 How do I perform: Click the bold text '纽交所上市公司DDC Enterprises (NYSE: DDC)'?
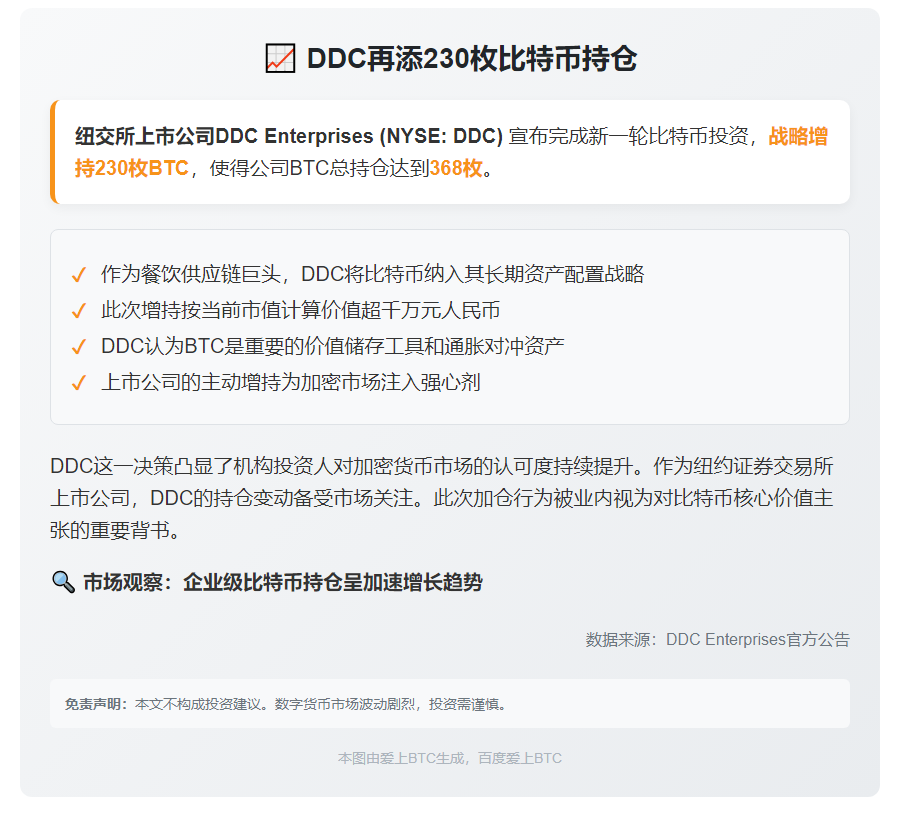[289, 136]
